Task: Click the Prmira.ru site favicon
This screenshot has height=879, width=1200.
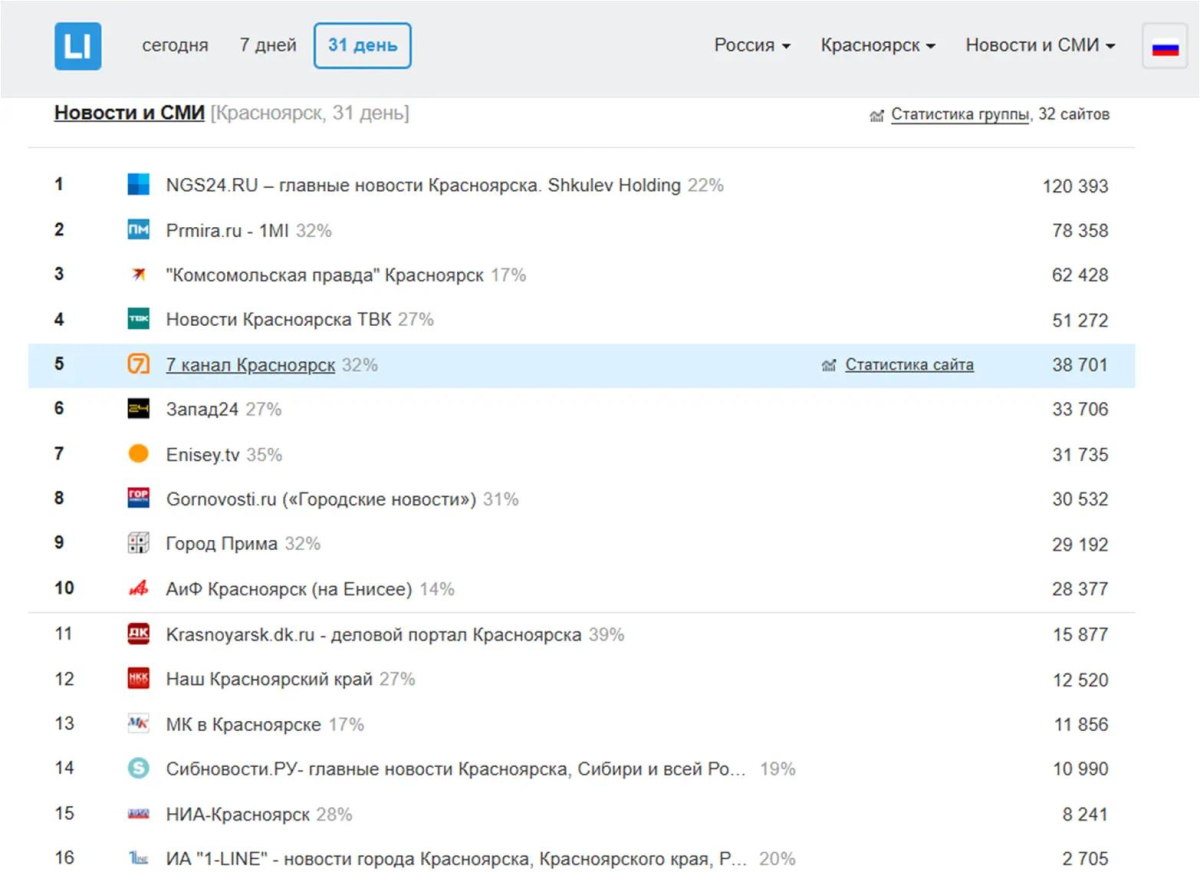Action: pos(138,230)
